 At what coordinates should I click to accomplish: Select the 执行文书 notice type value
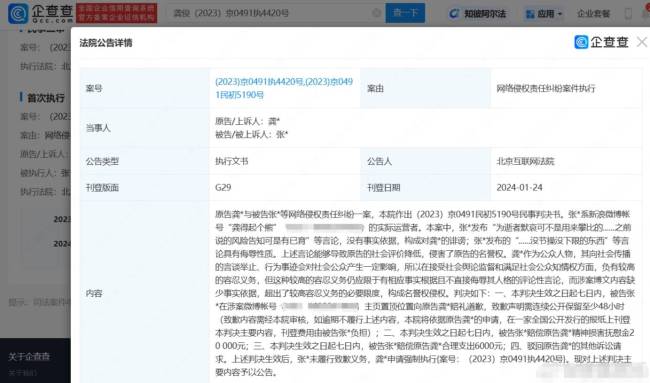tap(231, 161)
